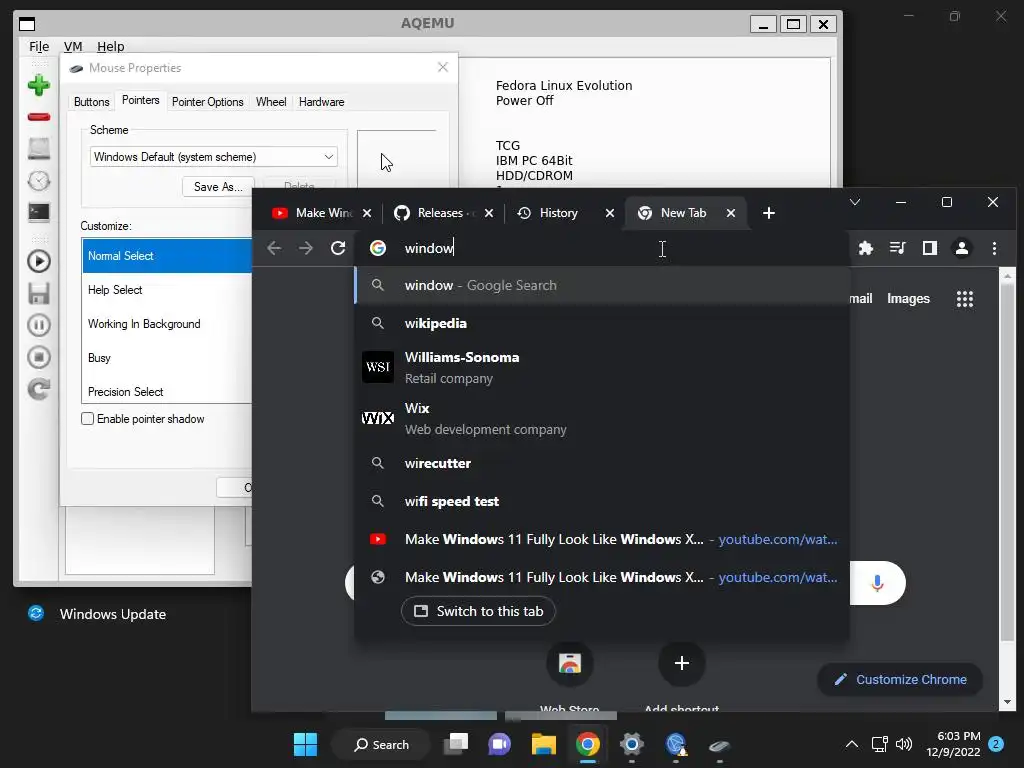Show hidden tray icons chevron

(852, 744)
